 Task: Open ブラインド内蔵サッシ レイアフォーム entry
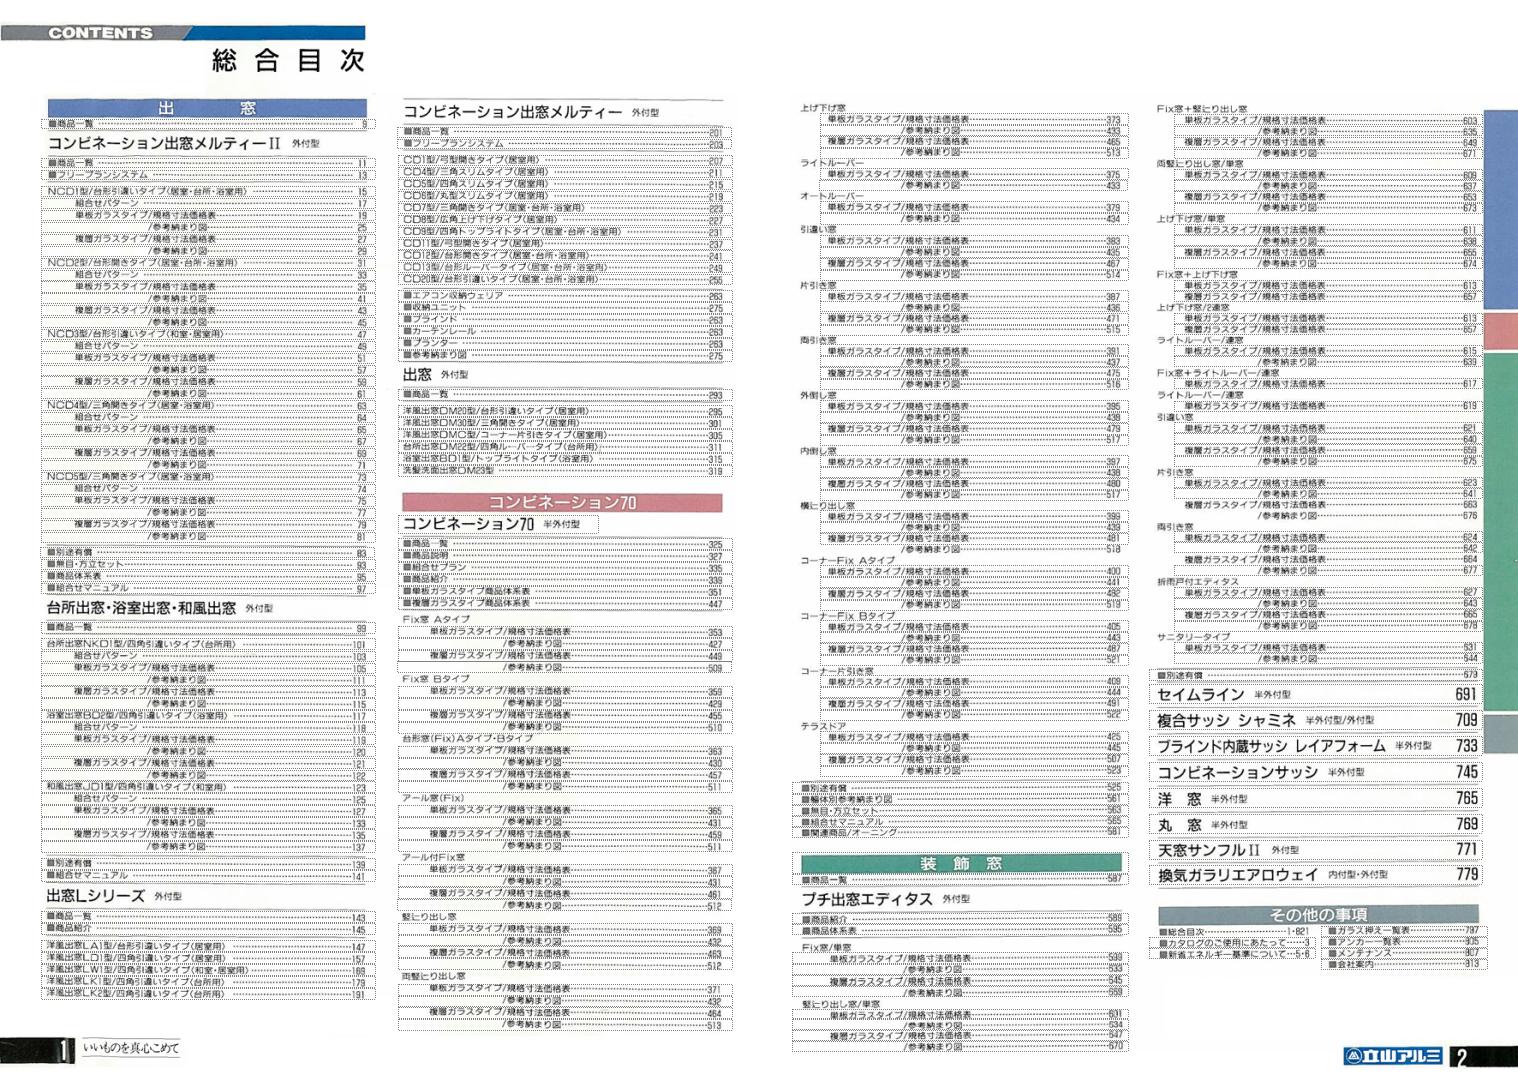pyautogui.click(x=1317, y=746)
